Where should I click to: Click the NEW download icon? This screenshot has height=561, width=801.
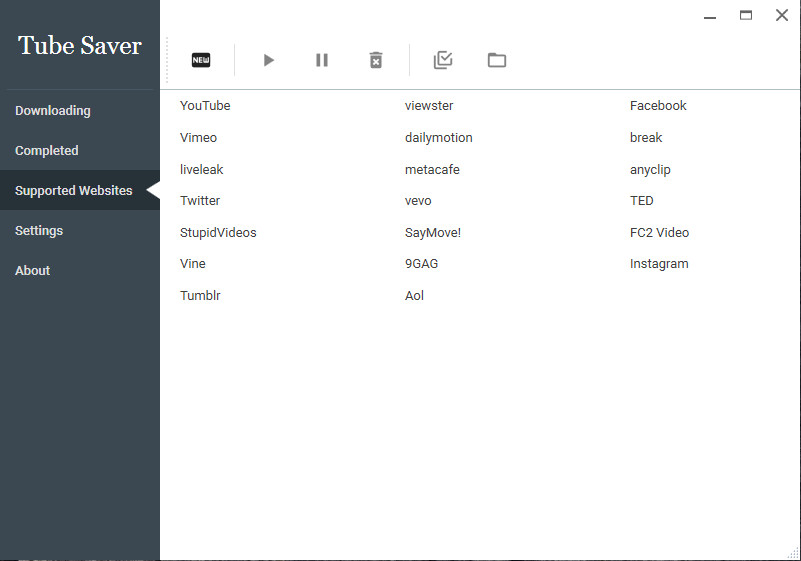(x=201, y=60)
